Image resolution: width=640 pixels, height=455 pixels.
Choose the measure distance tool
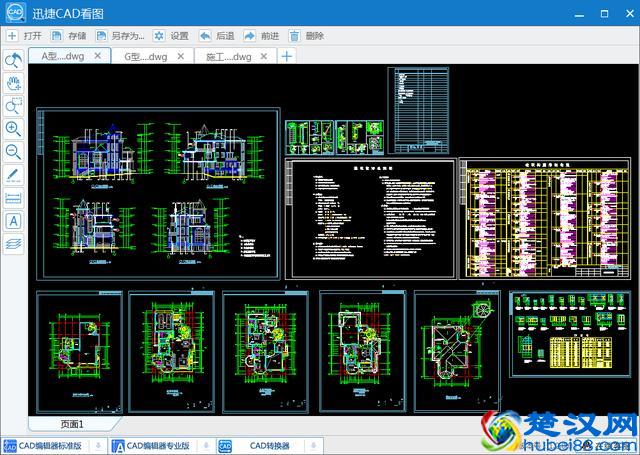pos(14,198)
